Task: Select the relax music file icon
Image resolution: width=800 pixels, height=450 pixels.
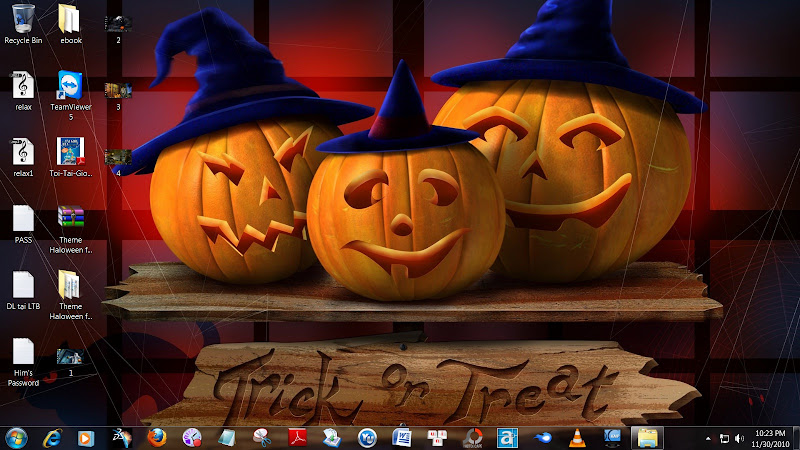Action: (23, 85)
